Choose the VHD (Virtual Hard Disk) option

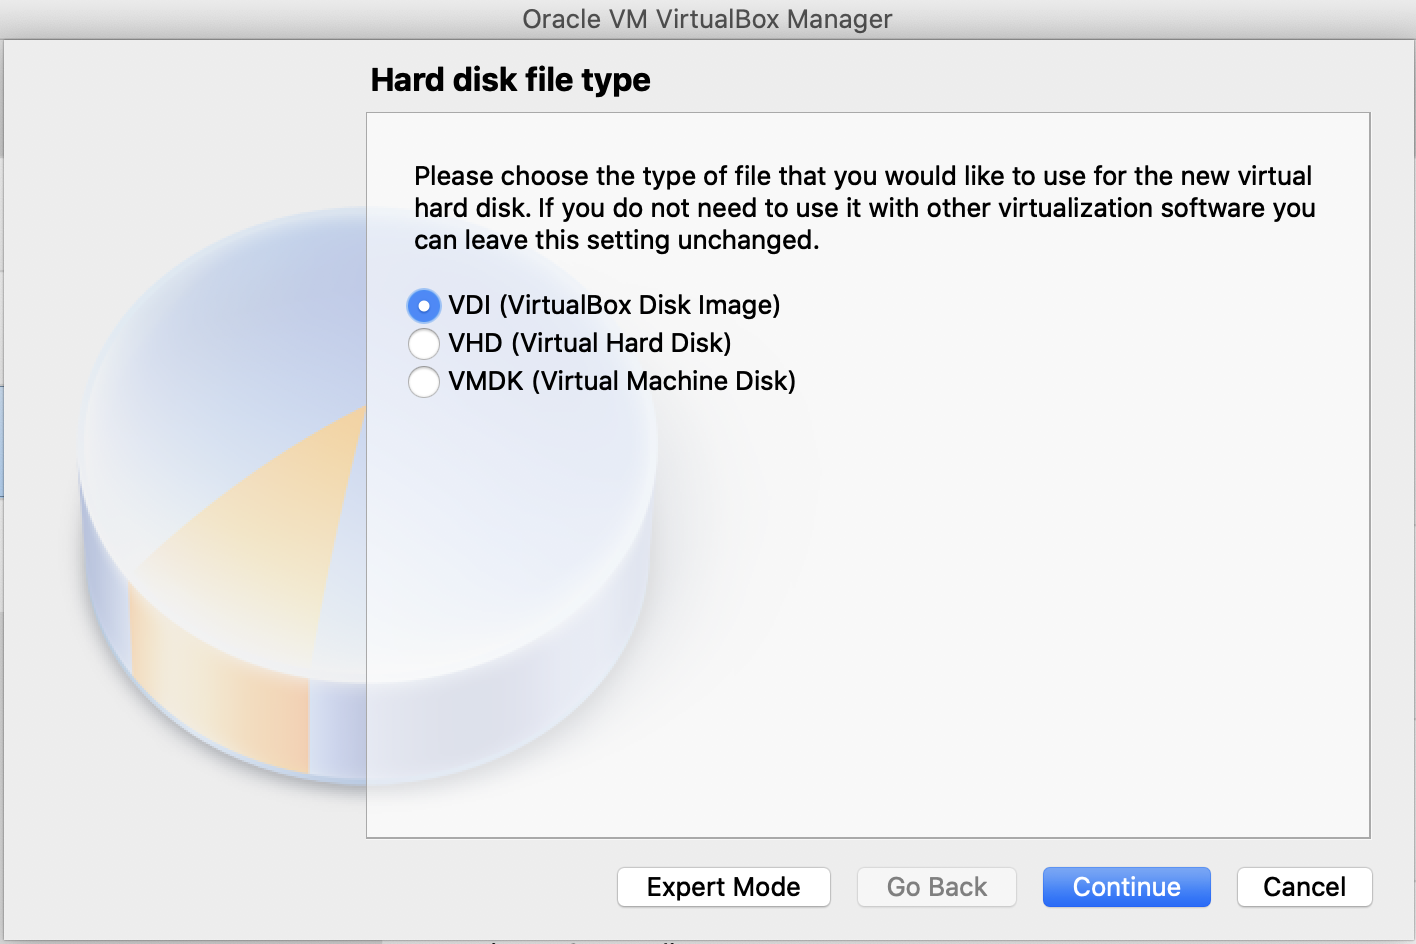[x=424, y=343]
